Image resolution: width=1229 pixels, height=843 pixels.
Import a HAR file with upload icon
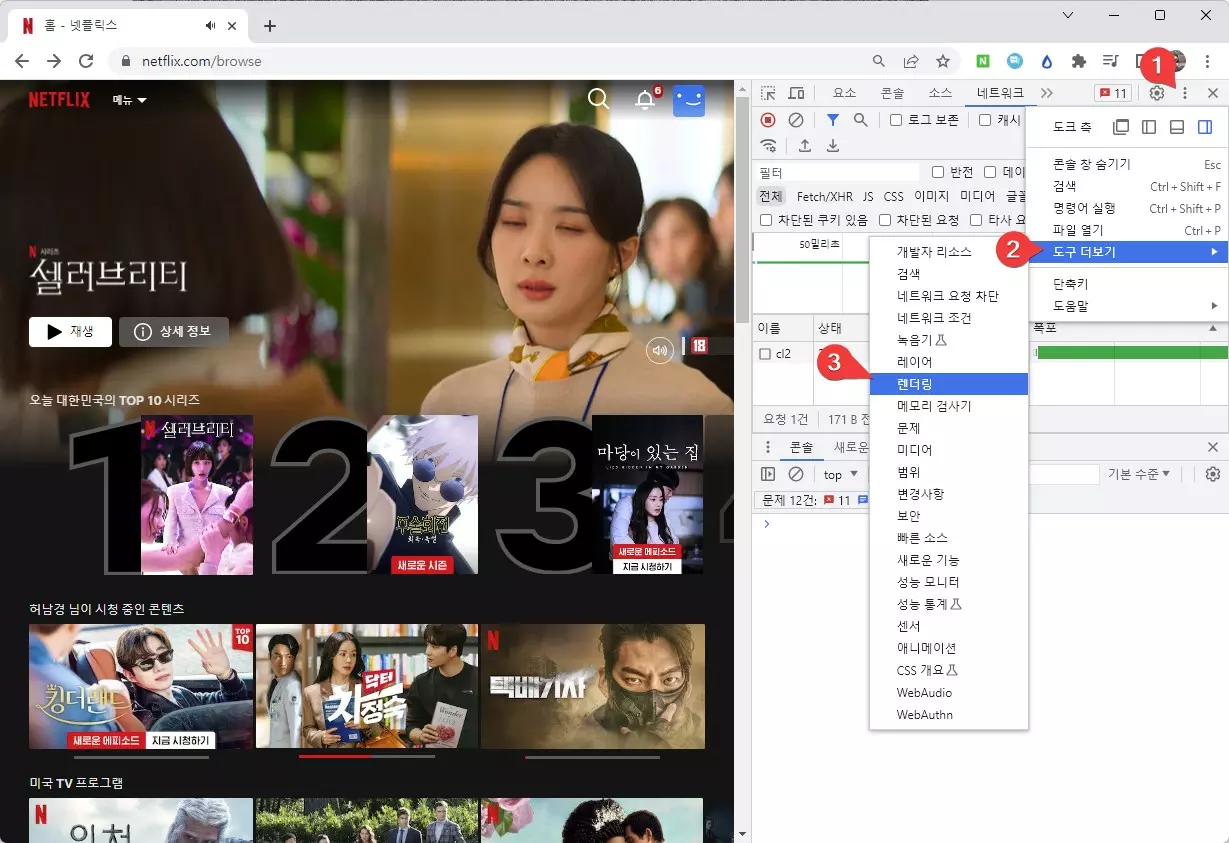click(x=804, y=146)
